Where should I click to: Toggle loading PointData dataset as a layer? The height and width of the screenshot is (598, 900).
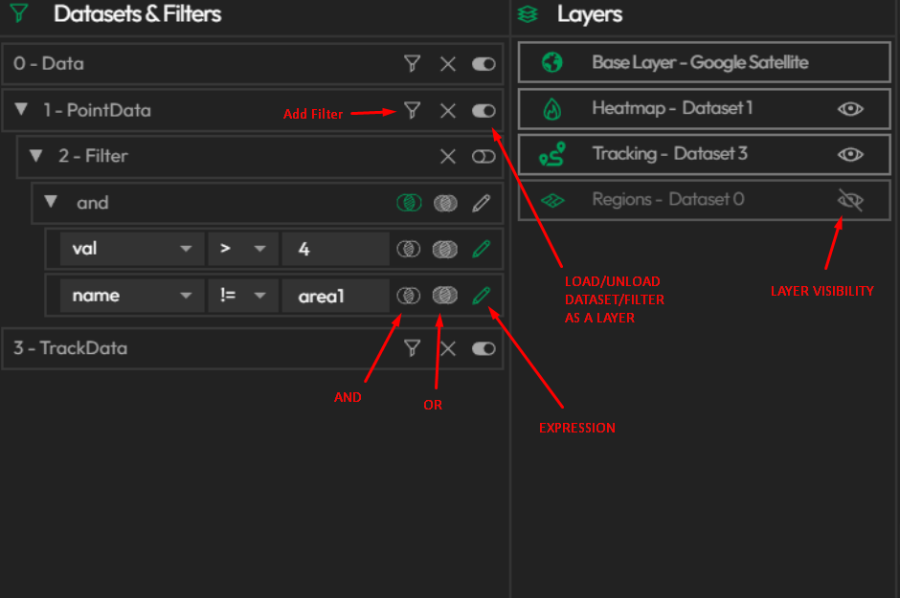483,112
